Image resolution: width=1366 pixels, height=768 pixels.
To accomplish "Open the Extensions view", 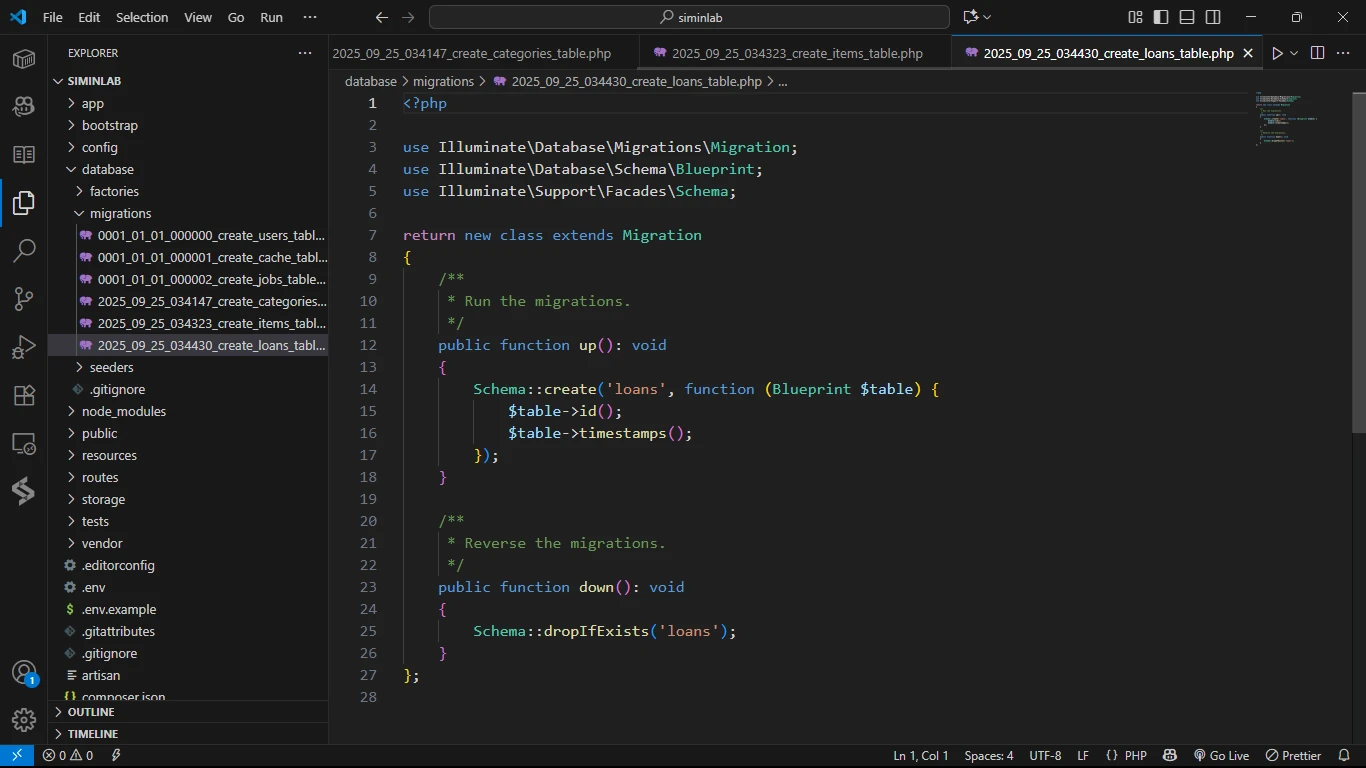I will click(24, 395).
